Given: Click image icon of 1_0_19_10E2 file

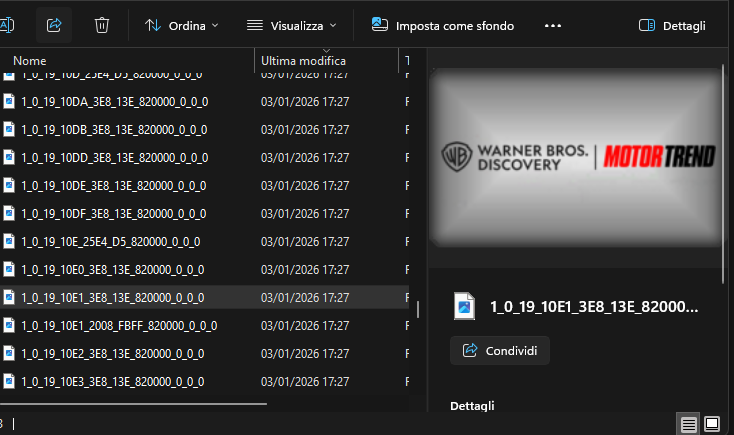Looking at the screenshot, I should pos(9,353).
